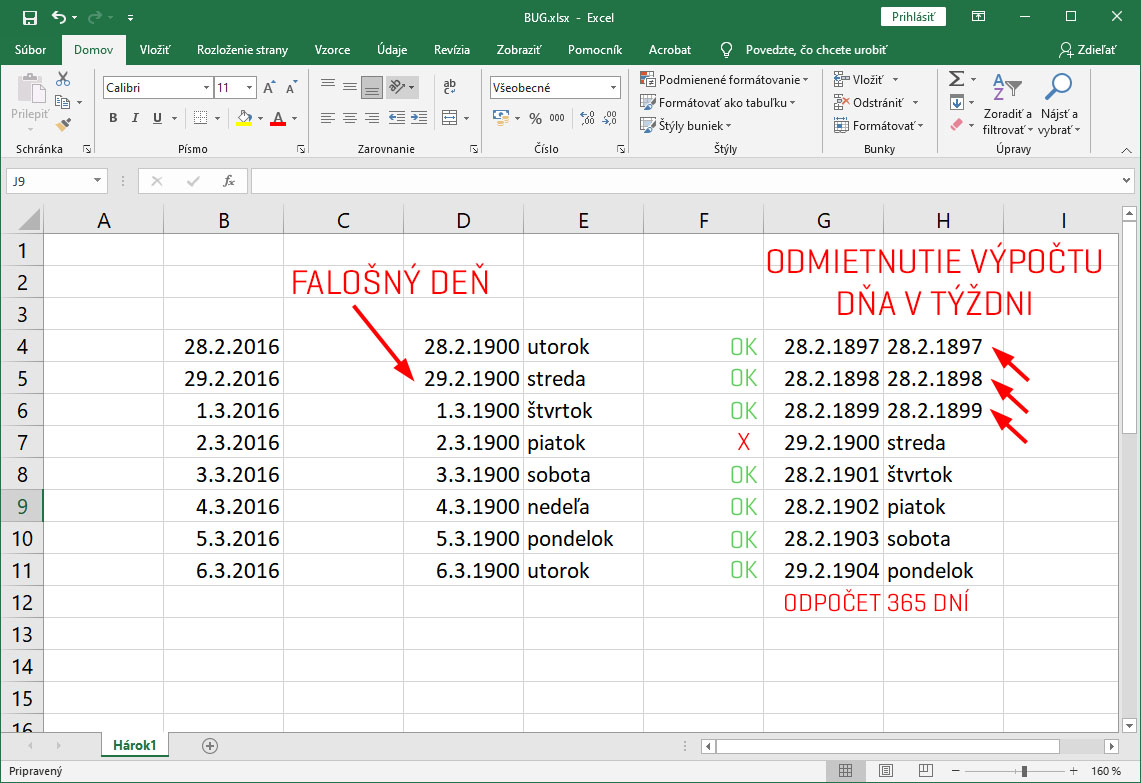Click the AutoSum sigma icon

click(x=956, y=79)
